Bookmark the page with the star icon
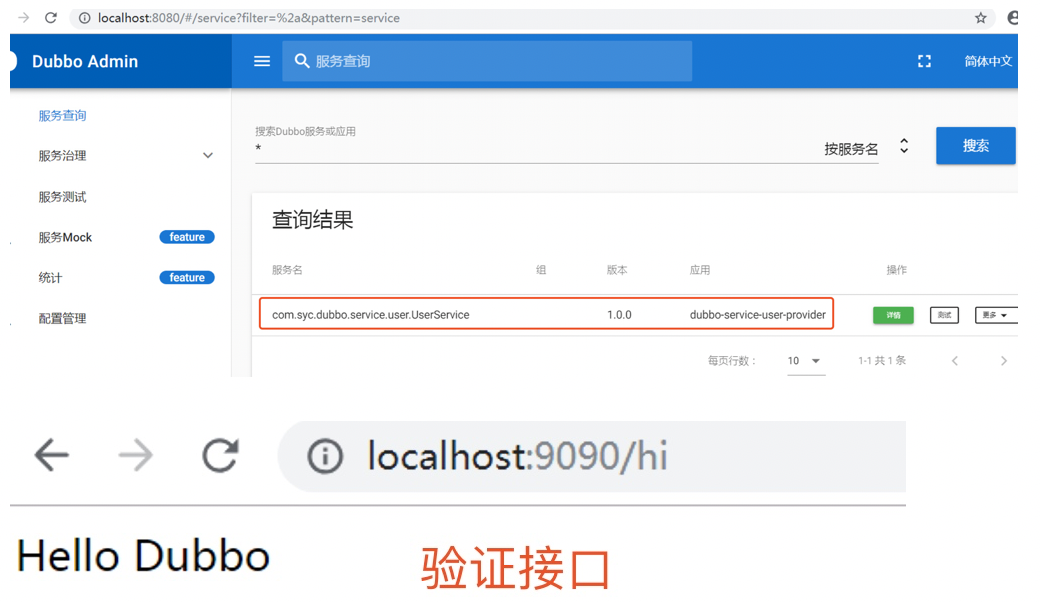This screenshot has width=1040, height=602. tap(980, 18)
